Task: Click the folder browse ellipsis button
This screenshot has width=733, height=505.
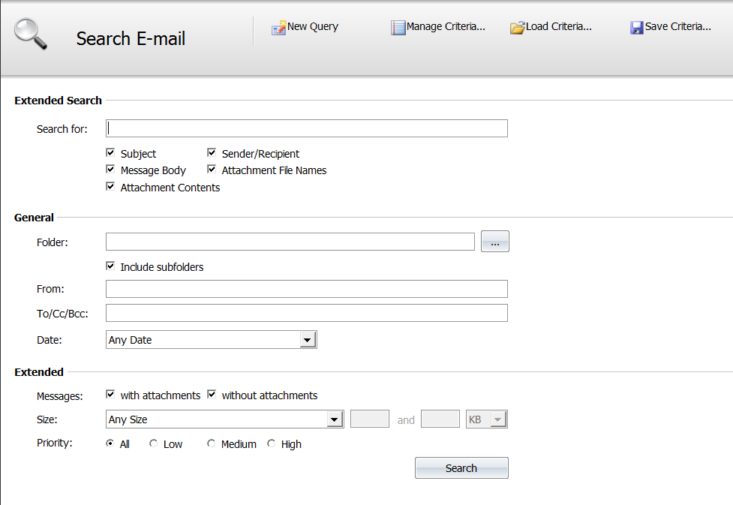Action: (x=495, y=241)
